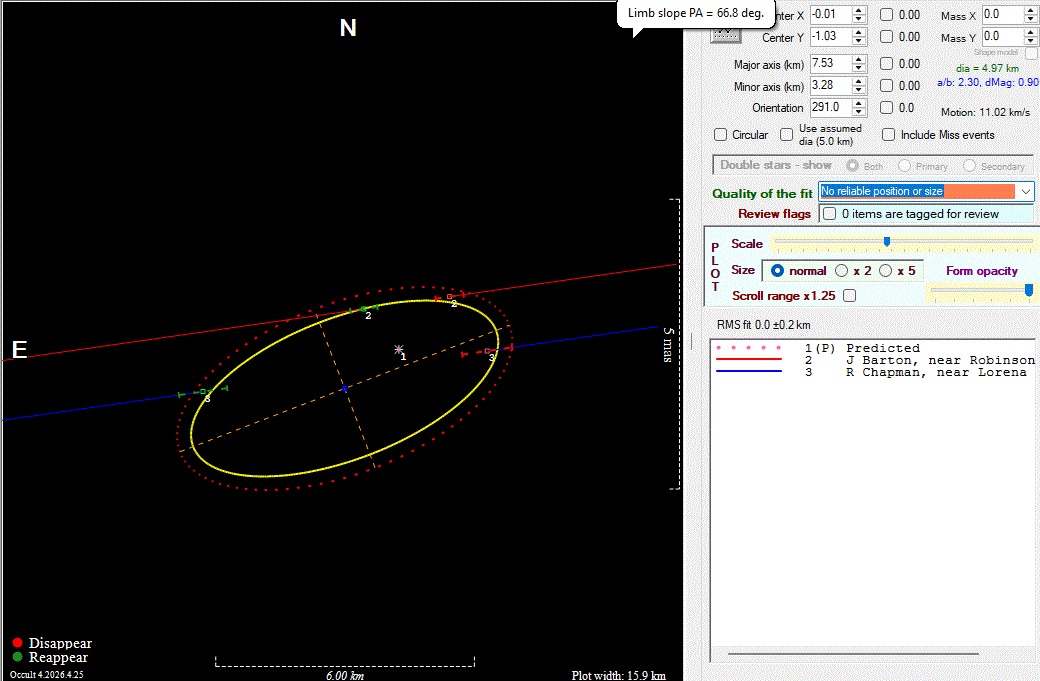Click the Mass X input field

click(1004, 15)
